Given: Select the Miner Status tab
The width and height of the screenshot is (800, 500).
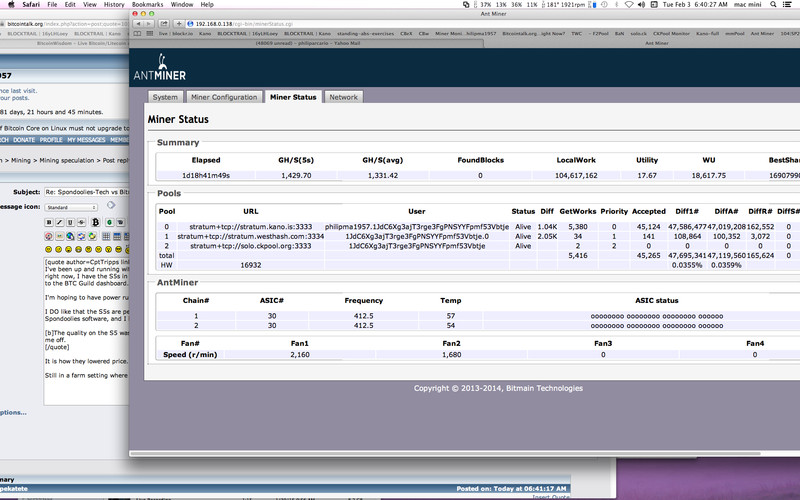Looking at the screenshot, I should [x=293, y=97].
